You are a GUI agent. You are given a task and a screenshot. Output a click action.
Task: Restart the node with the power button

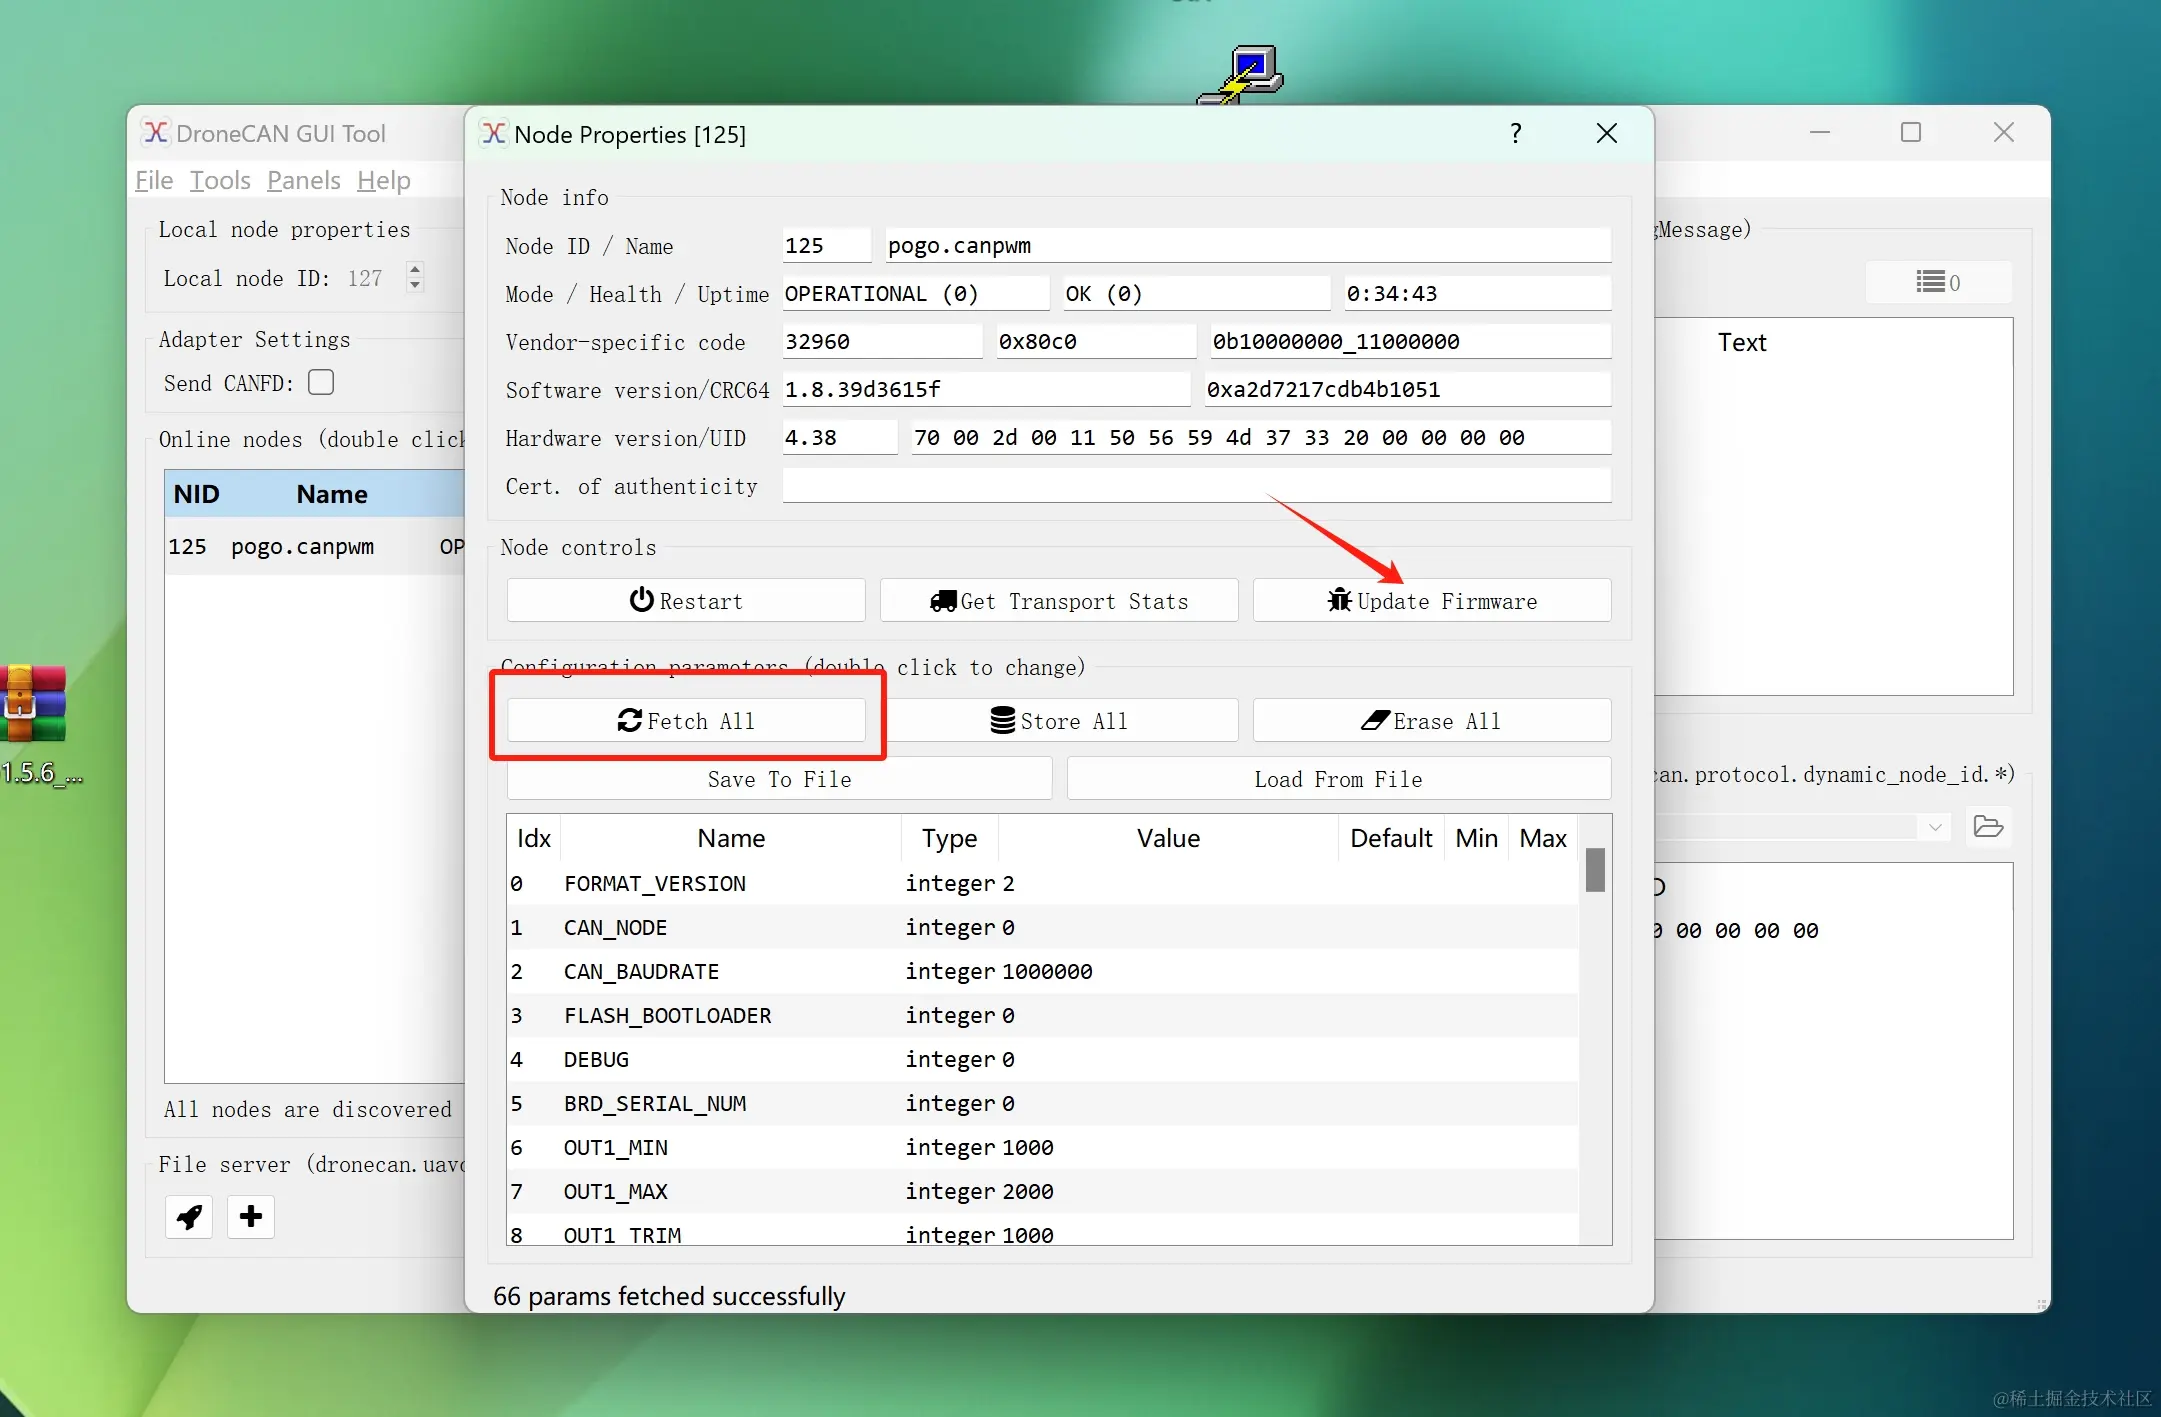tap(686, 600)
